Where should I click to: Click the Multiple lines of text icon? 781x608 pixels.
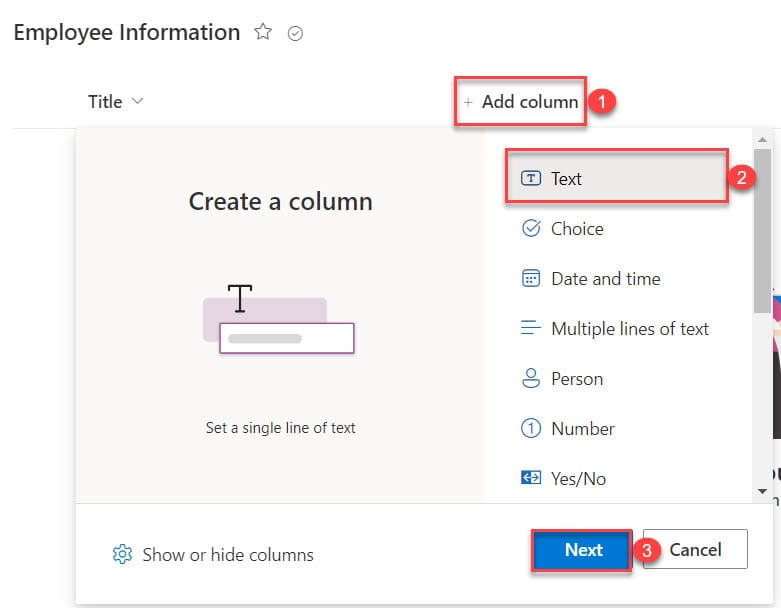(530, 328)
